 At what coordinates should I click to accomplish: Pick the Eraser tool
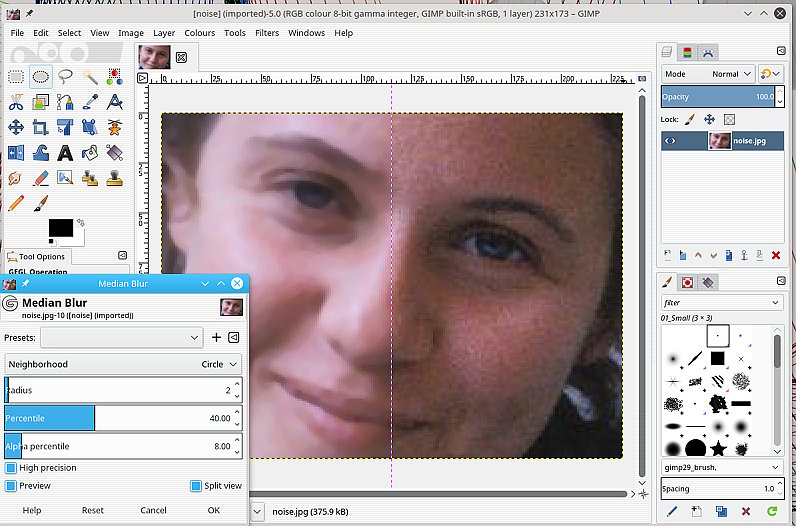[41, 177]
